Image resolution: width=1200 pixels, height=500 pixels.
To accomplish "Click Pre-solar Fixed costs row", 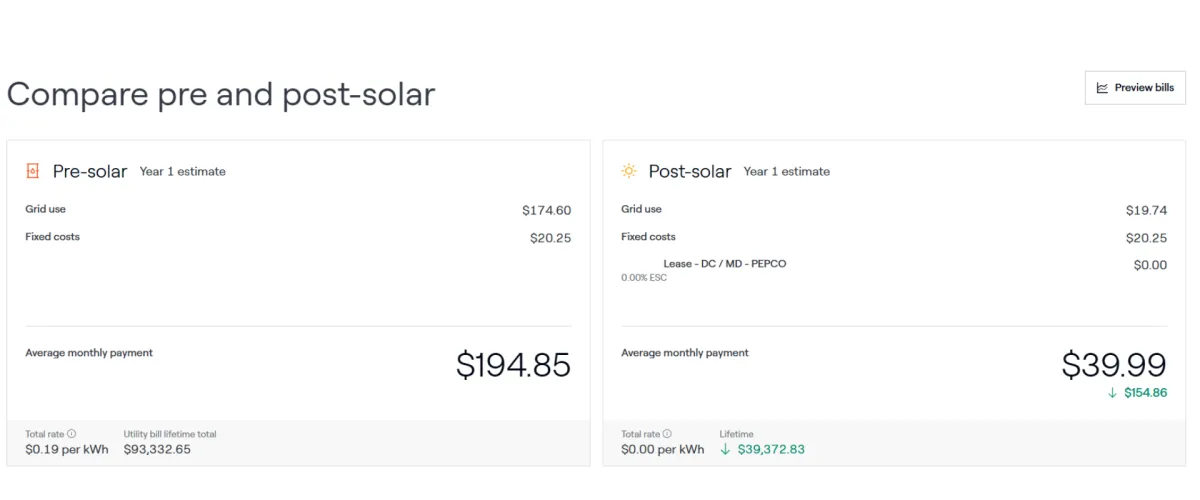I will click(298, 237).
